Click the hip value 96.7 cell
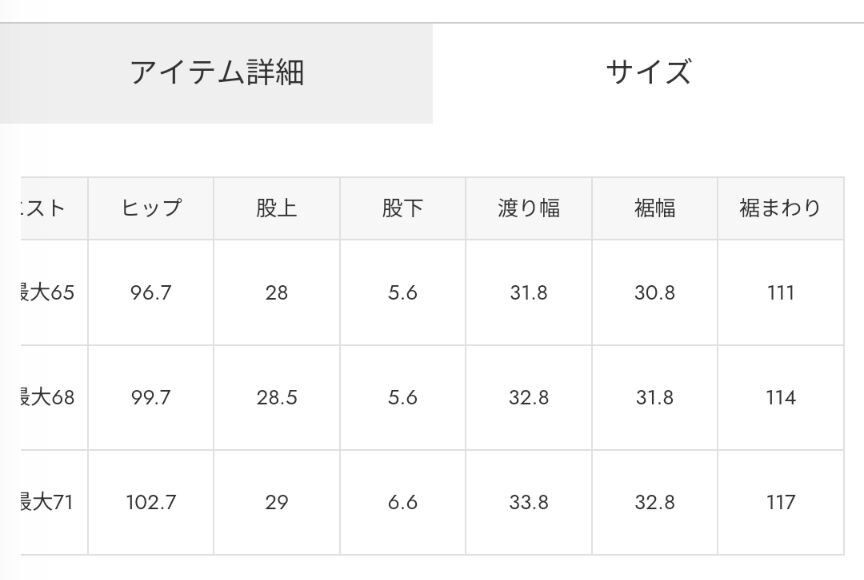 [x=151, y=293]
